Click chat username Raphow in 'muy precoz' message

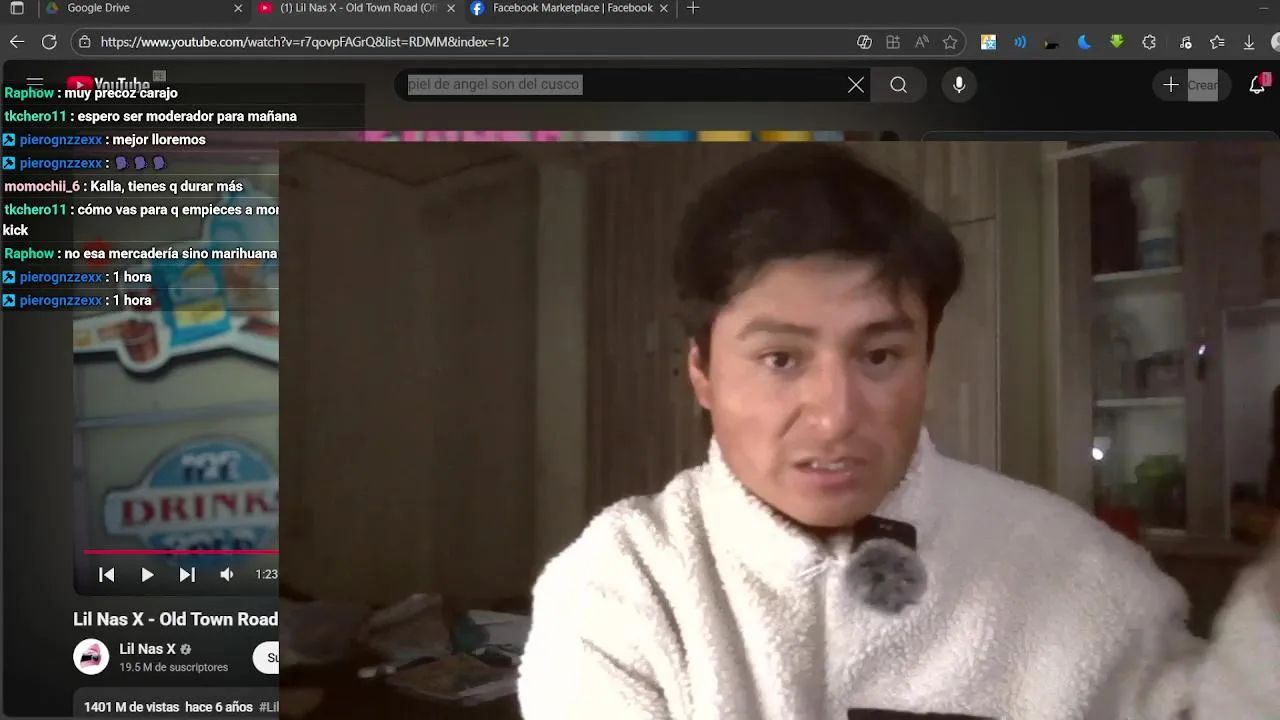(x=29, y=93)
